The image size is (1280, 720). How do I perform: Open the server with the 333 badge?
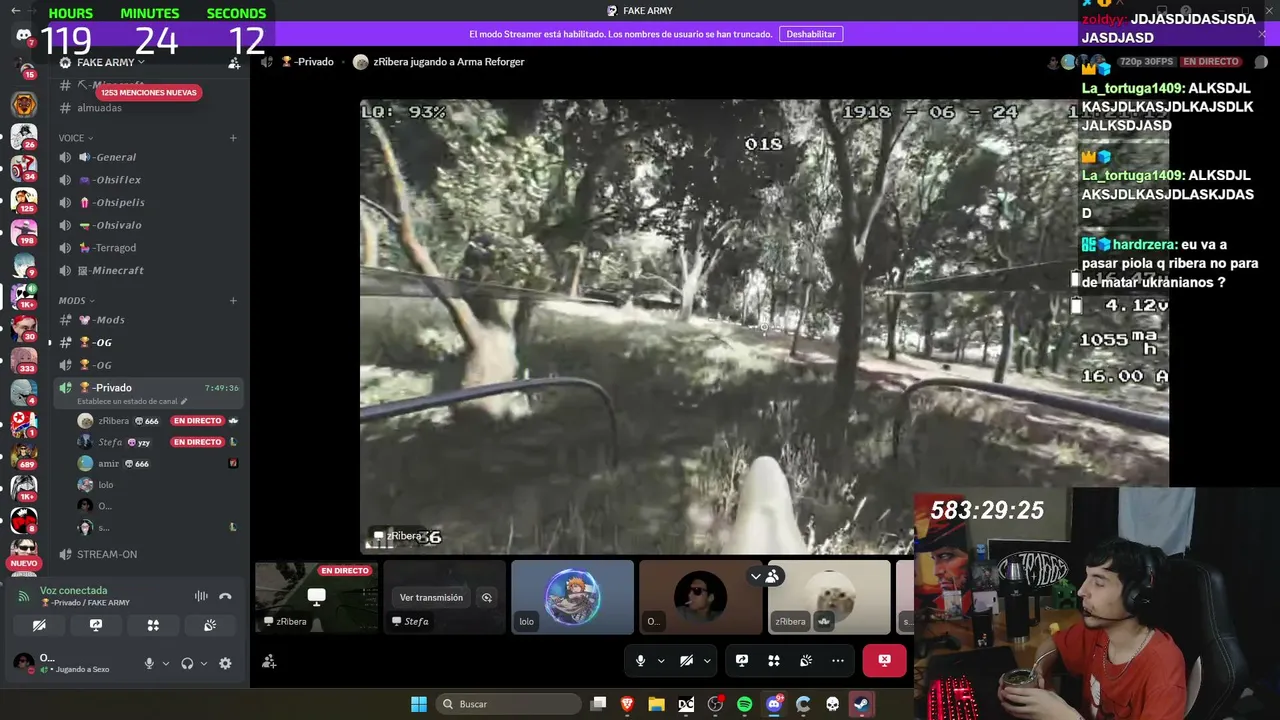pyautogui.click(x=24, y=360)
